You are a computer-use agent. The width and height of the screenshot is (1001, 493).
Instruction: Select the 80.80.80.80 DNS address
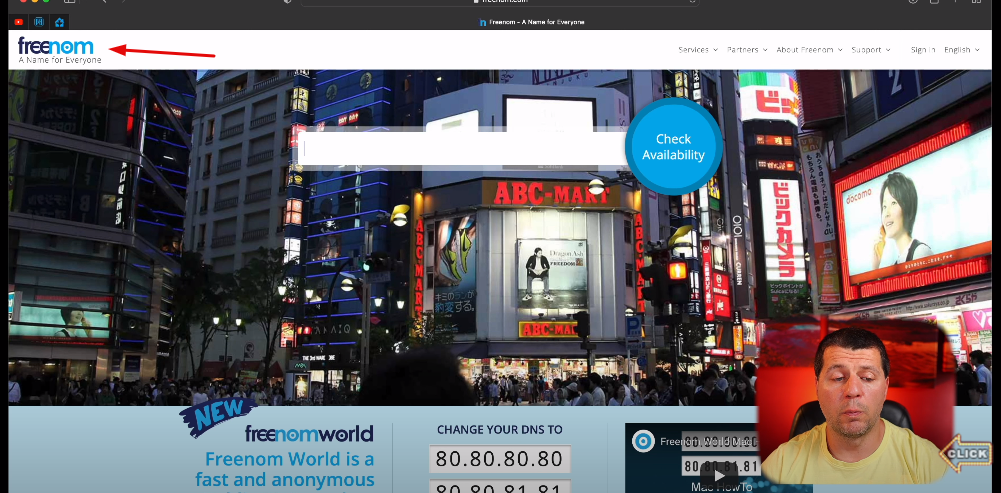click(x=500, y=459)
